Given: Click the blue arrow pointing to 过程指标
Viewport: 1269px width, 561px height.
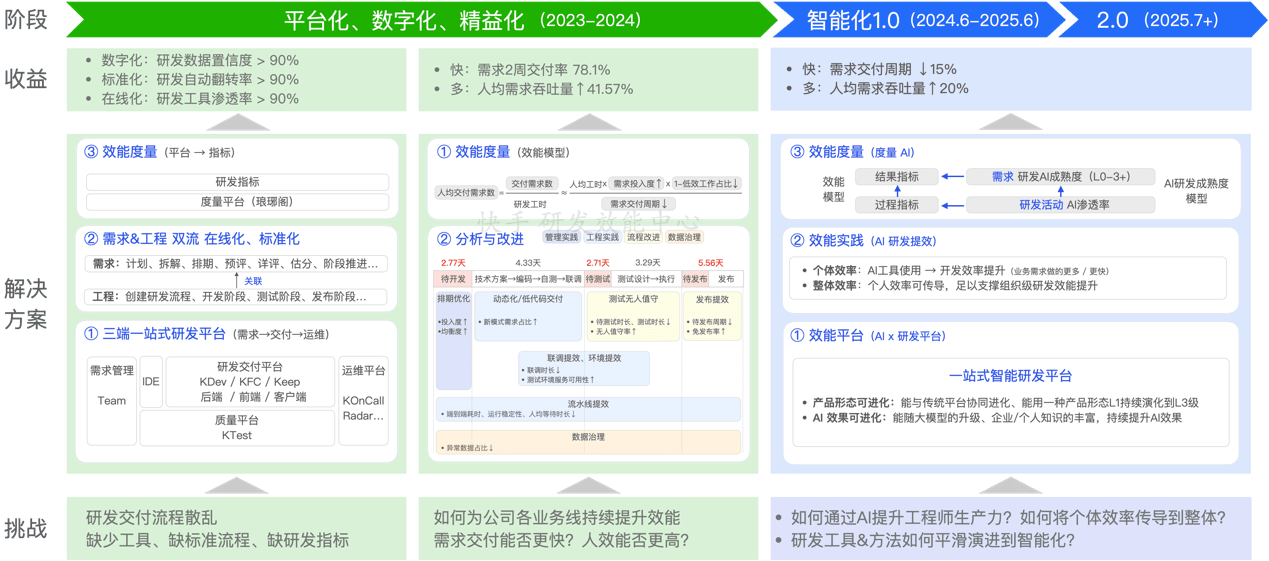Looking at the screenshot, I should (x=952, y=205).
